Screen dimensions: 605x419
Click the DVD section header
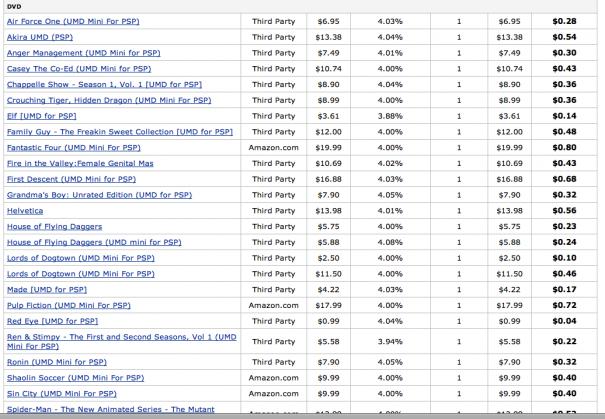pyautogui.click(x=15, y=4)
